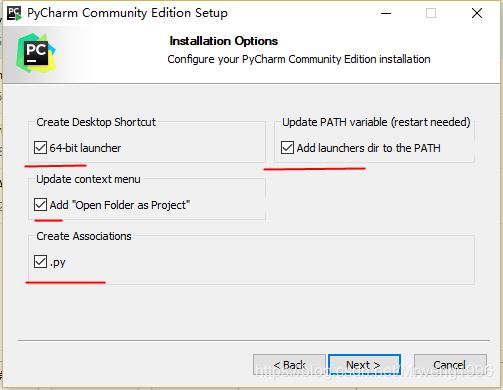Screen dimensions: 503x390
Task: Abort installation with the Cancel button
Action: click(x=450, y=365)
